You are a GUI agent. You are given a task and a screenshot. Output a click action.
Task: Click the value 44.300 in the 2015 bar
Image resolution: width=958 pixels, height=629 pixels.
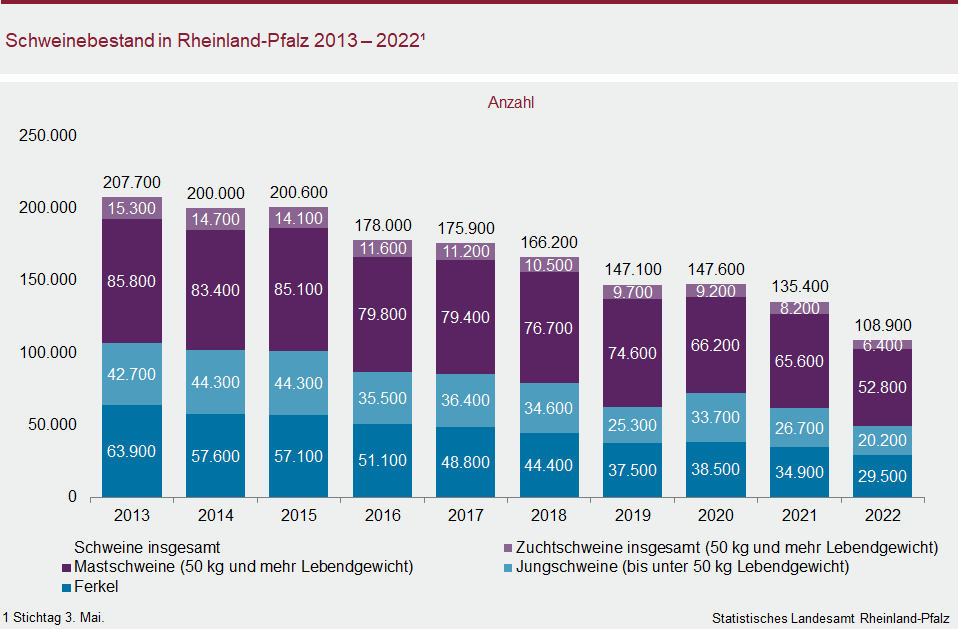[x=298, y=384]
